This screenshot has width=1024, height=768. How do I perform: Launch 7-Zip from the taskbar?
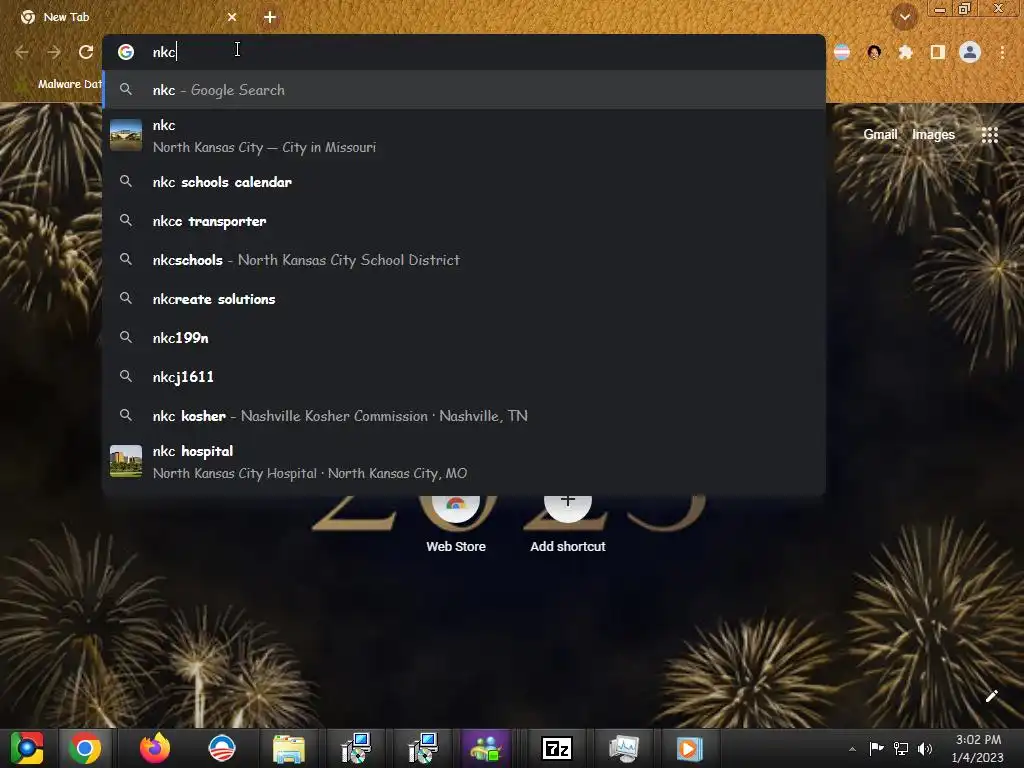[x=557, y=748]
